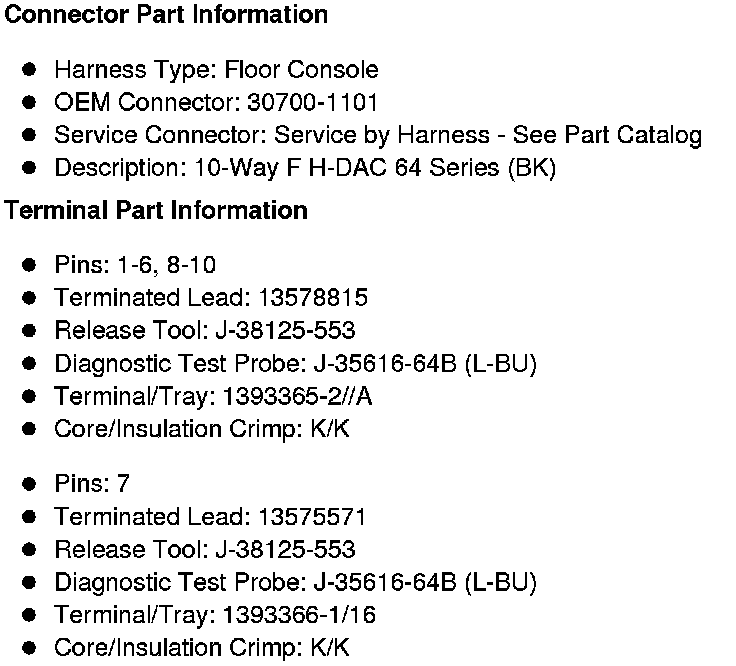Click Core/Insulation Crimp line below 1393365-2//A
Image resolution: width=736 pixels, height=666 pixels.
pos(202,429)
